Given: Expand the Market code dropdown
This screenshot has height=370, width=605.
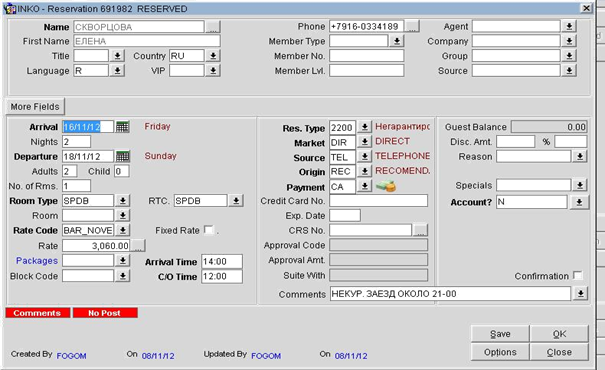Looking at the screenshot, I should pos(364,142).
